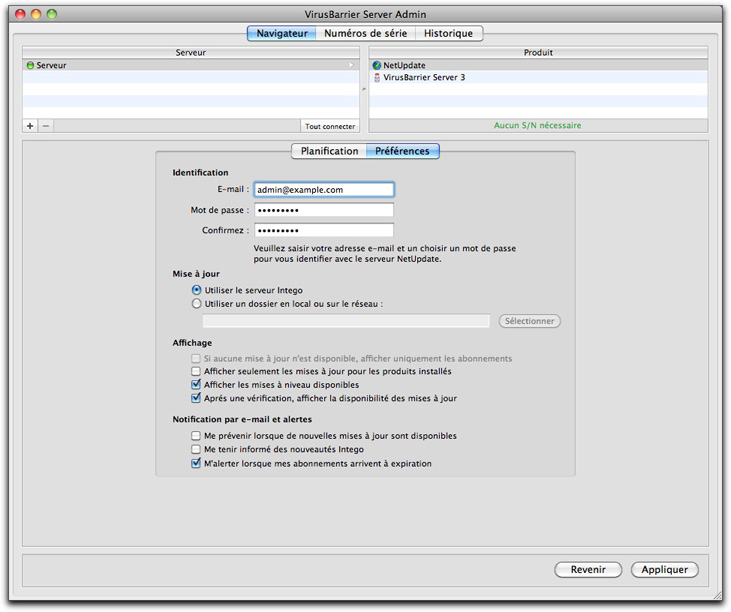Click the green zoom window button
Screen dimensions: 731x612
pos(52,14)
